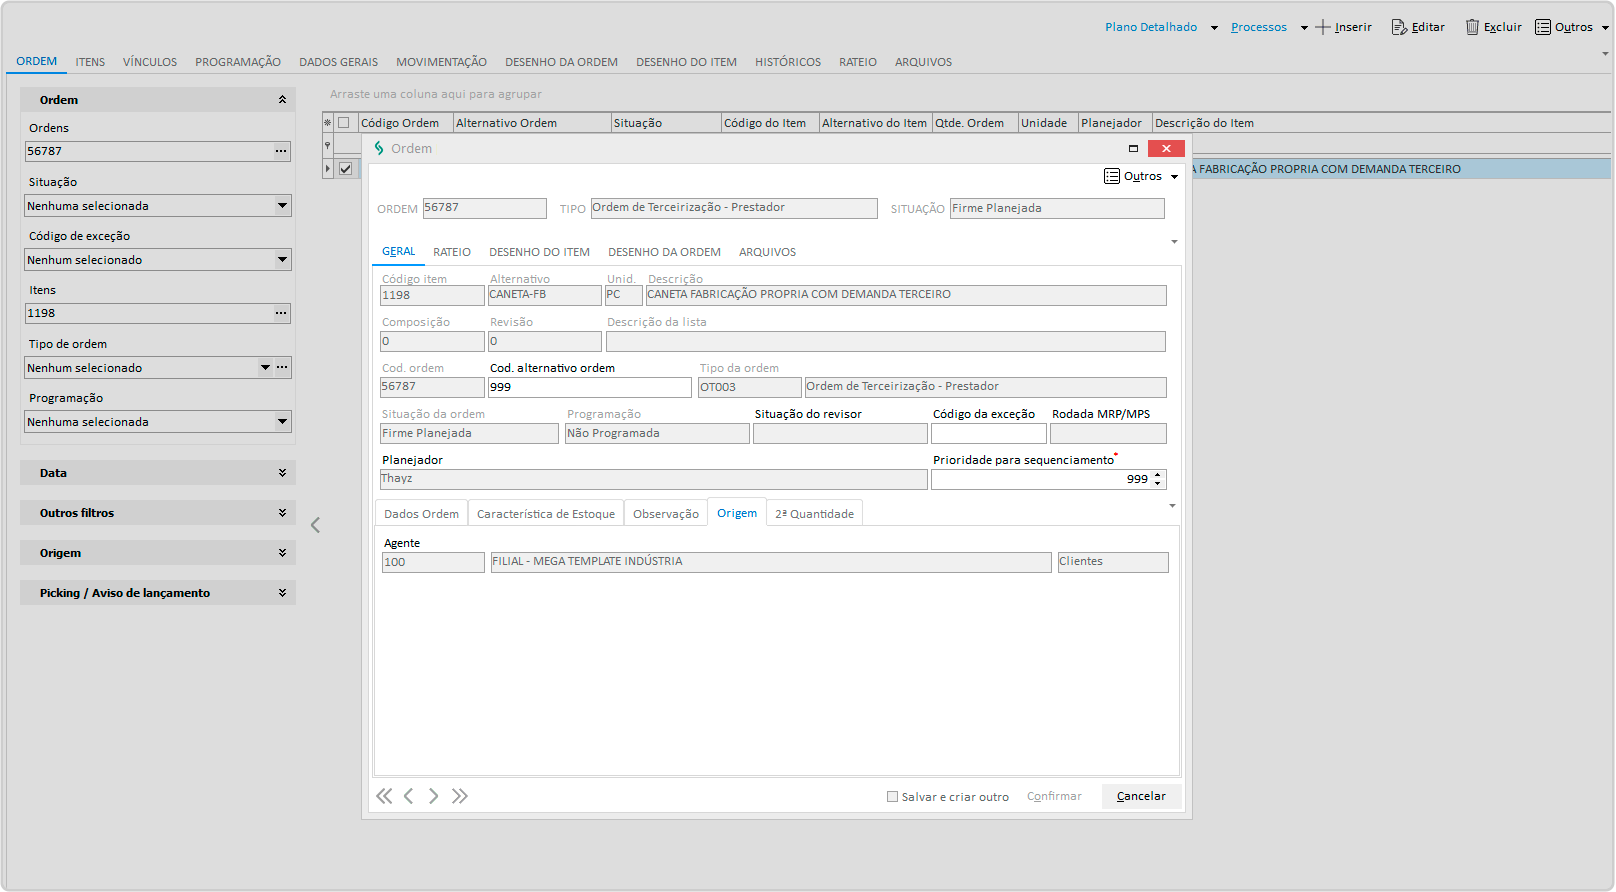Switch to the Observação tab
This screenshot has width=1616, height=892.
click(665, 514)
